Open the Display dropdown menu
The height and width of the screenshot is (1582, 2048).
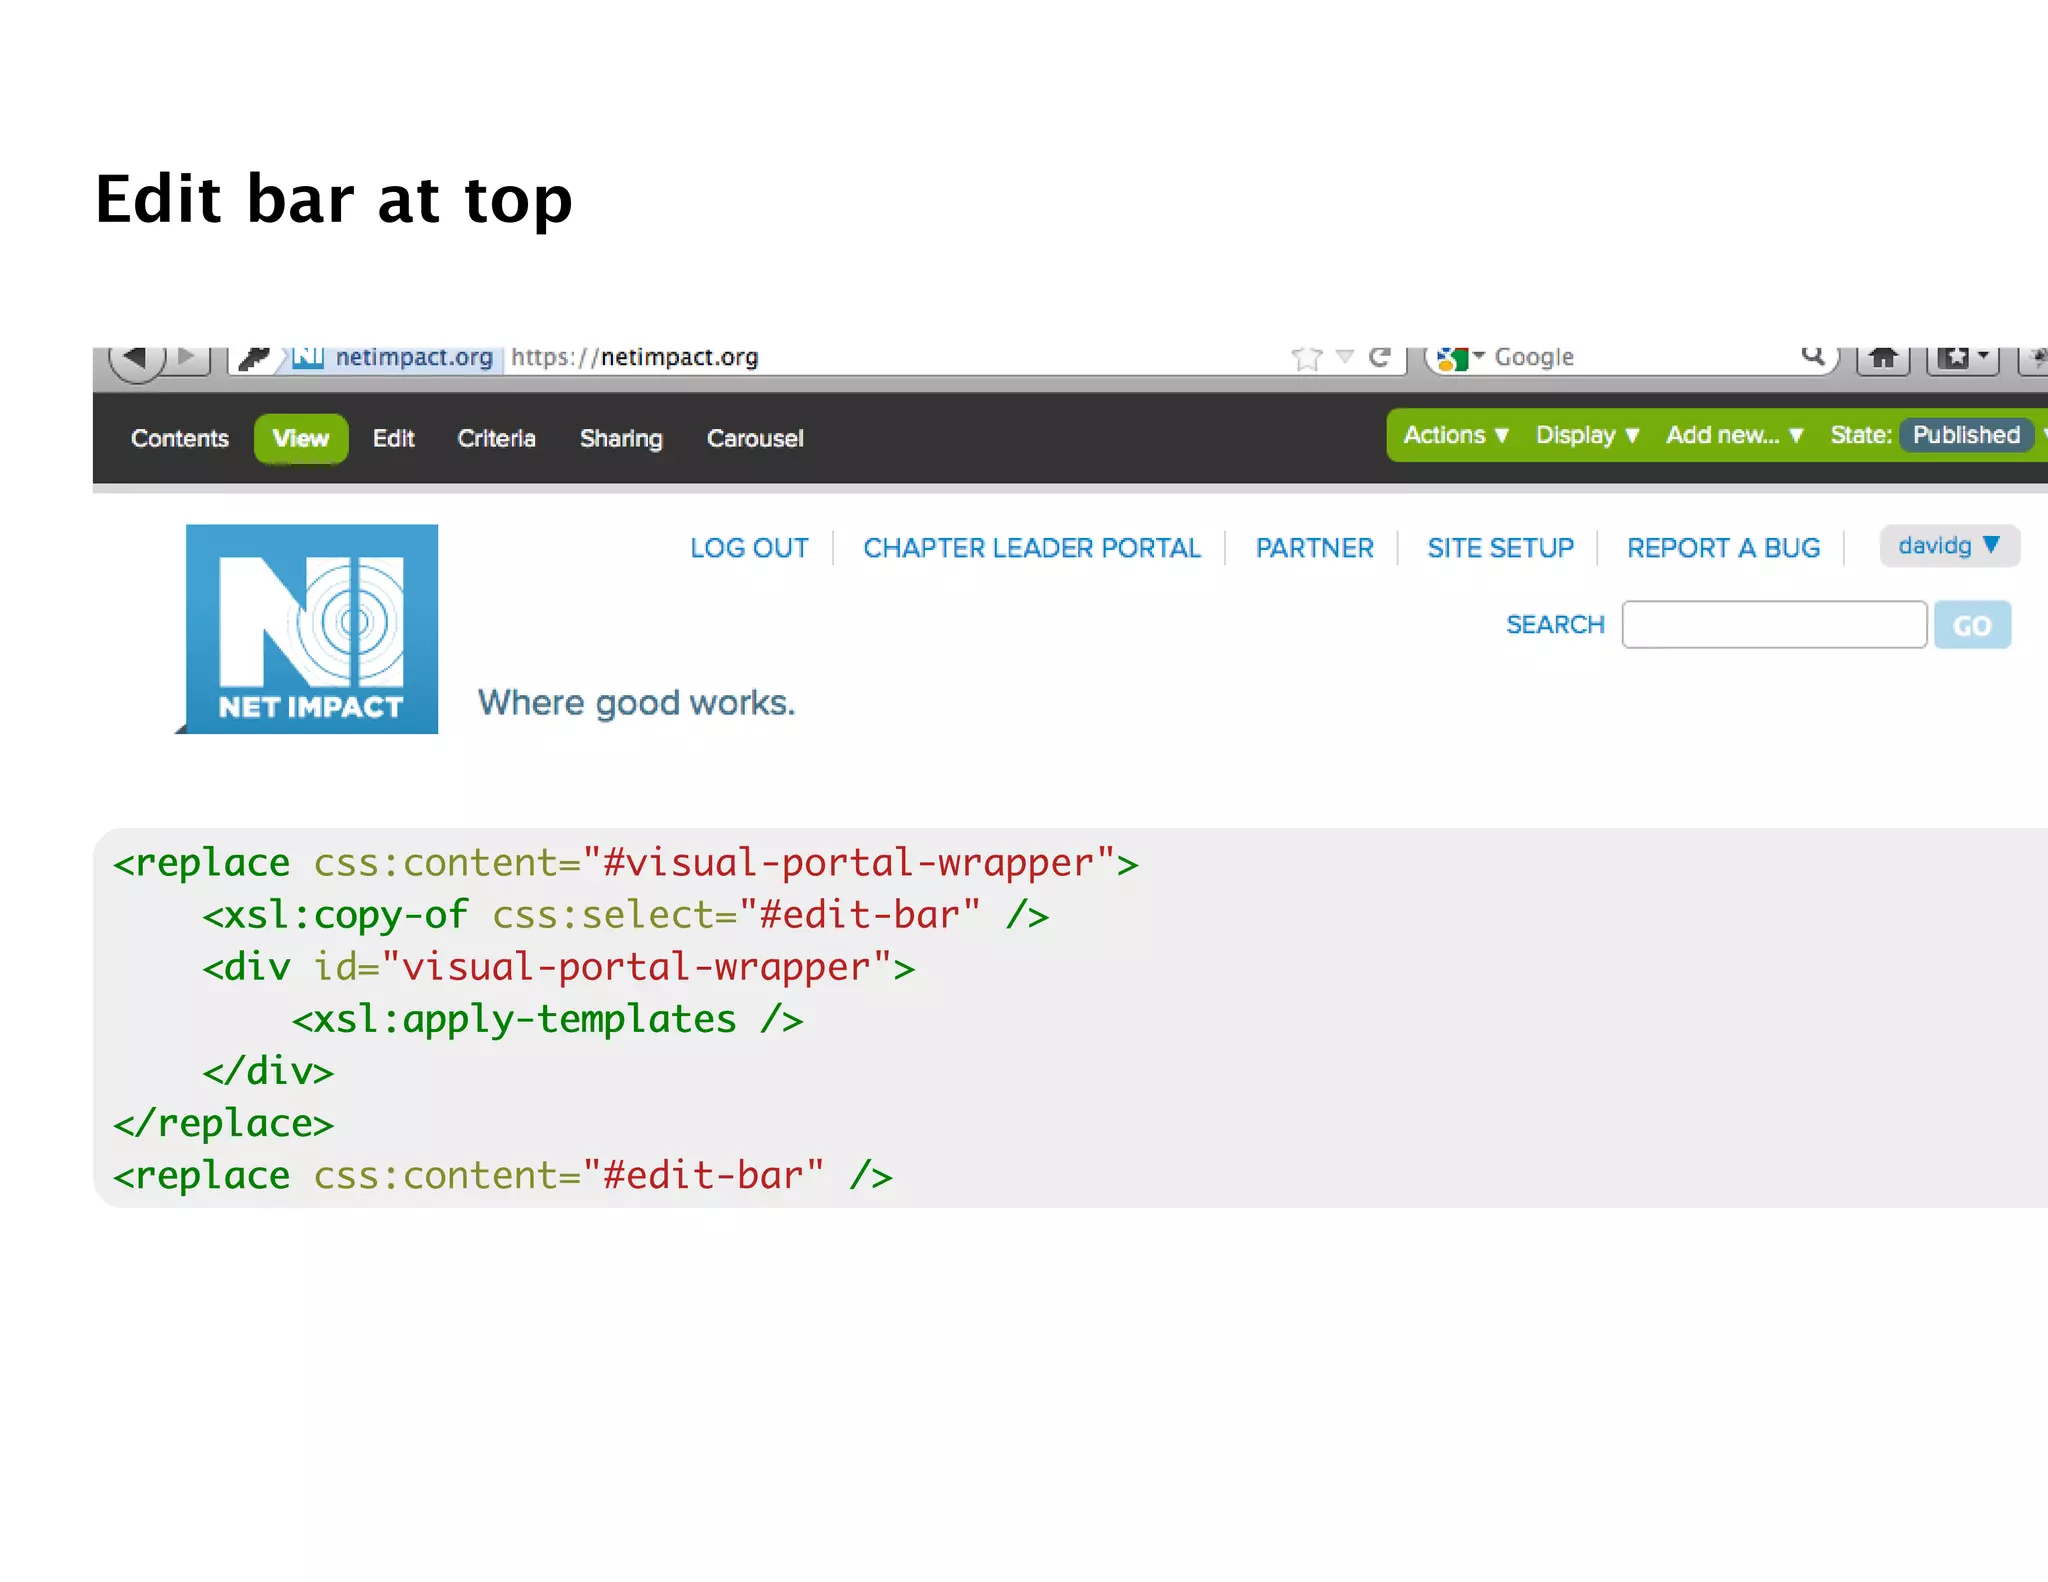(1587, 435)
